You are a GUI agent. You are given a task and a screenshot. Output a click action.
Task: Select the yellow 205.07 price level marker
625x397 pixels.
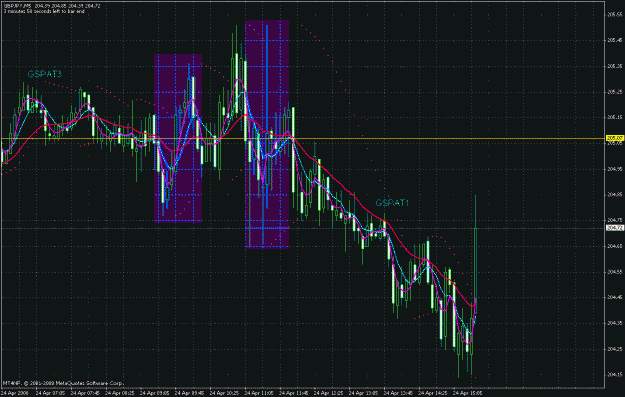point(615,138)
